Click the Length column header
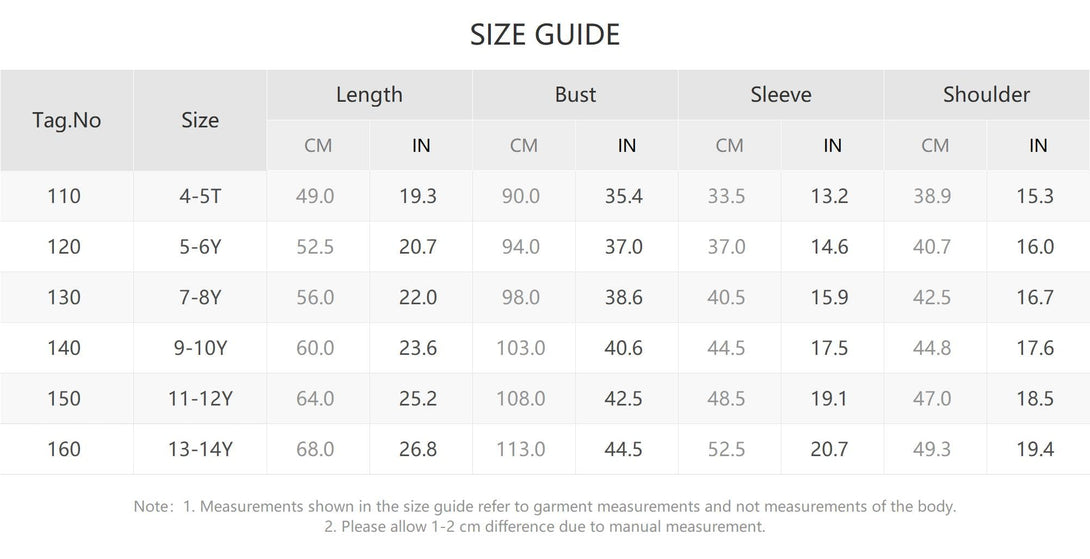Viewport: 1090px width, 559px height. pos(369,95)
